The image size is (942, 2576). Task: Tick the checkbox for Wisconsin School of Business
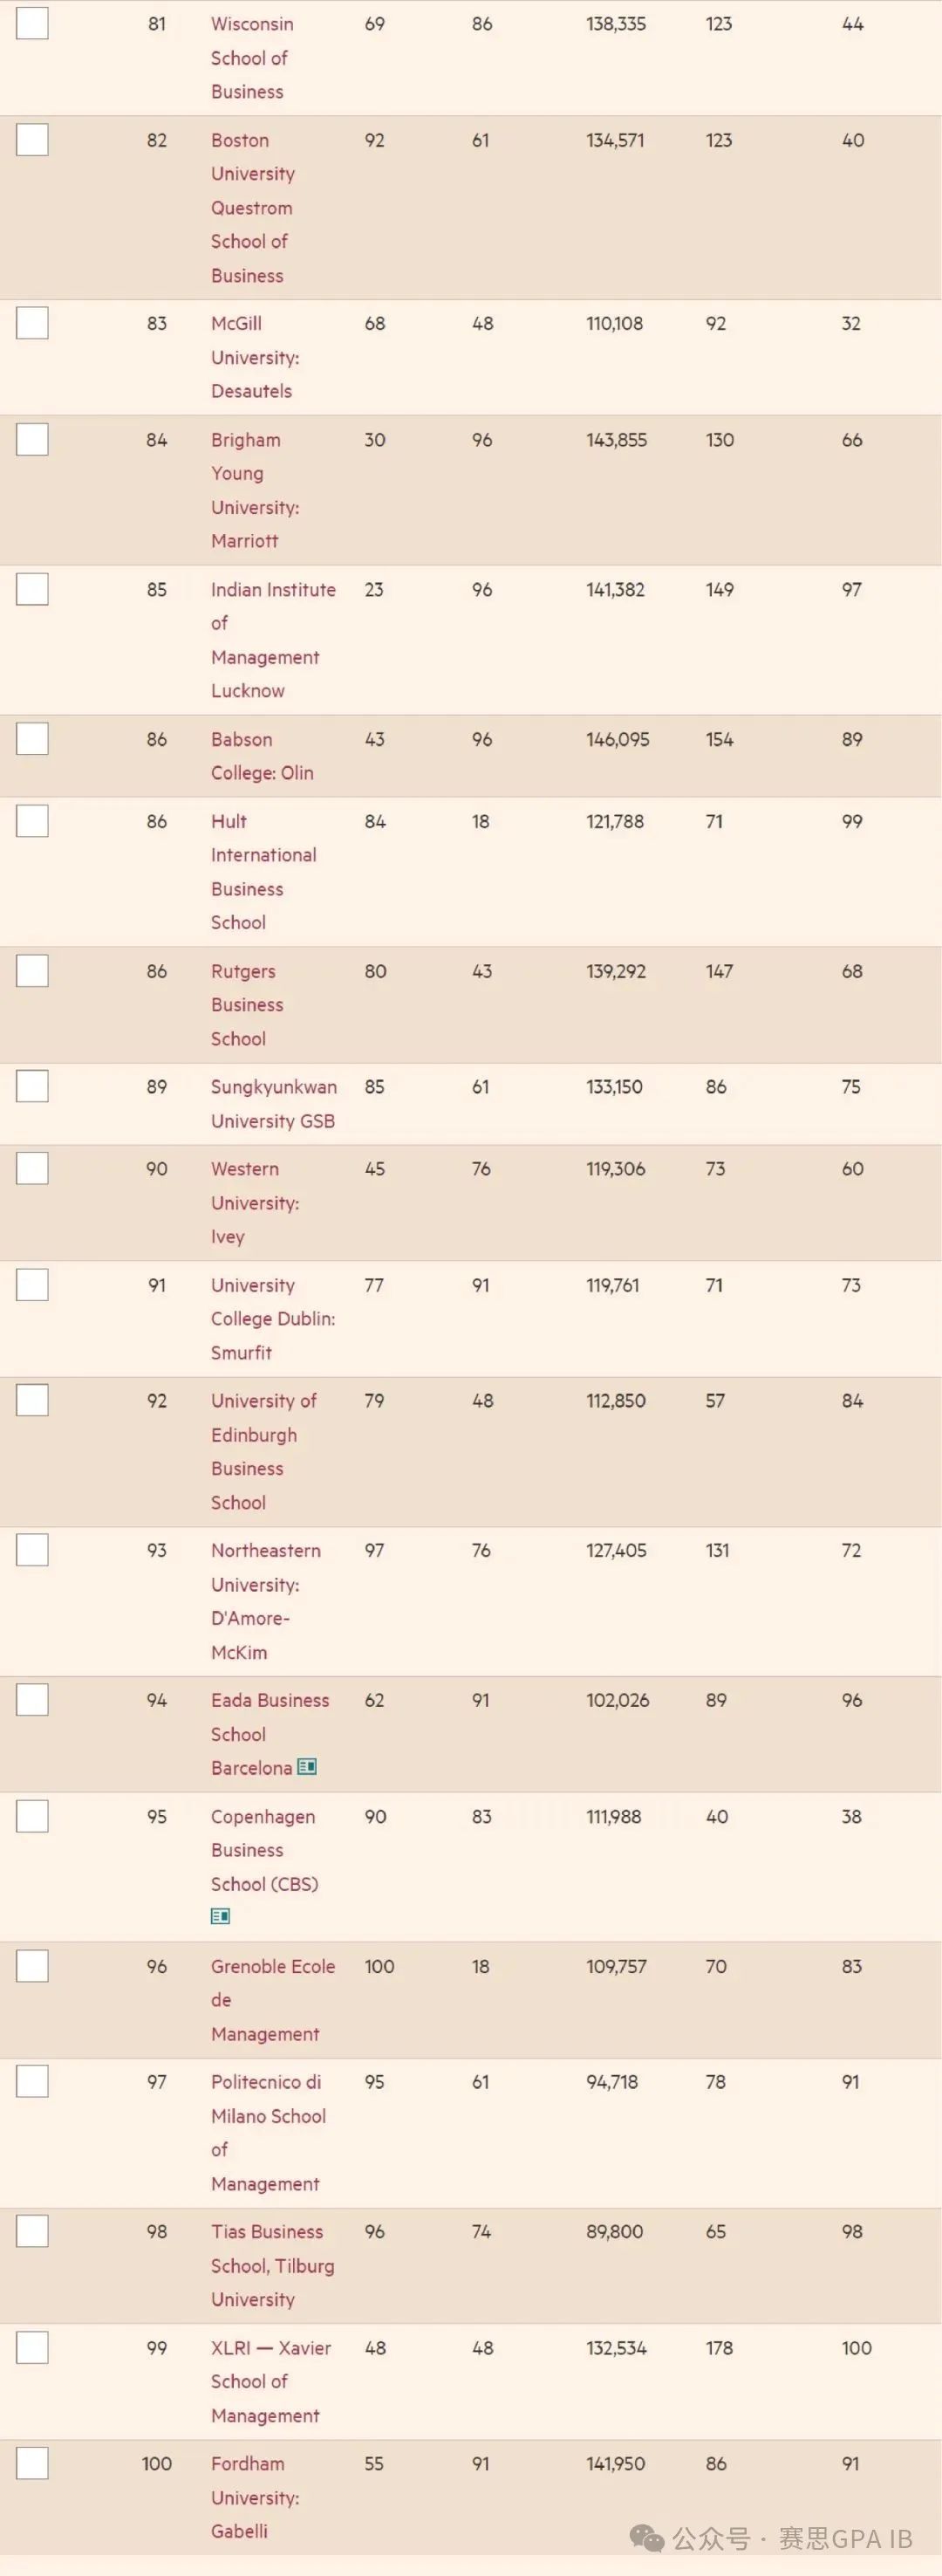(x=32, y=23)
